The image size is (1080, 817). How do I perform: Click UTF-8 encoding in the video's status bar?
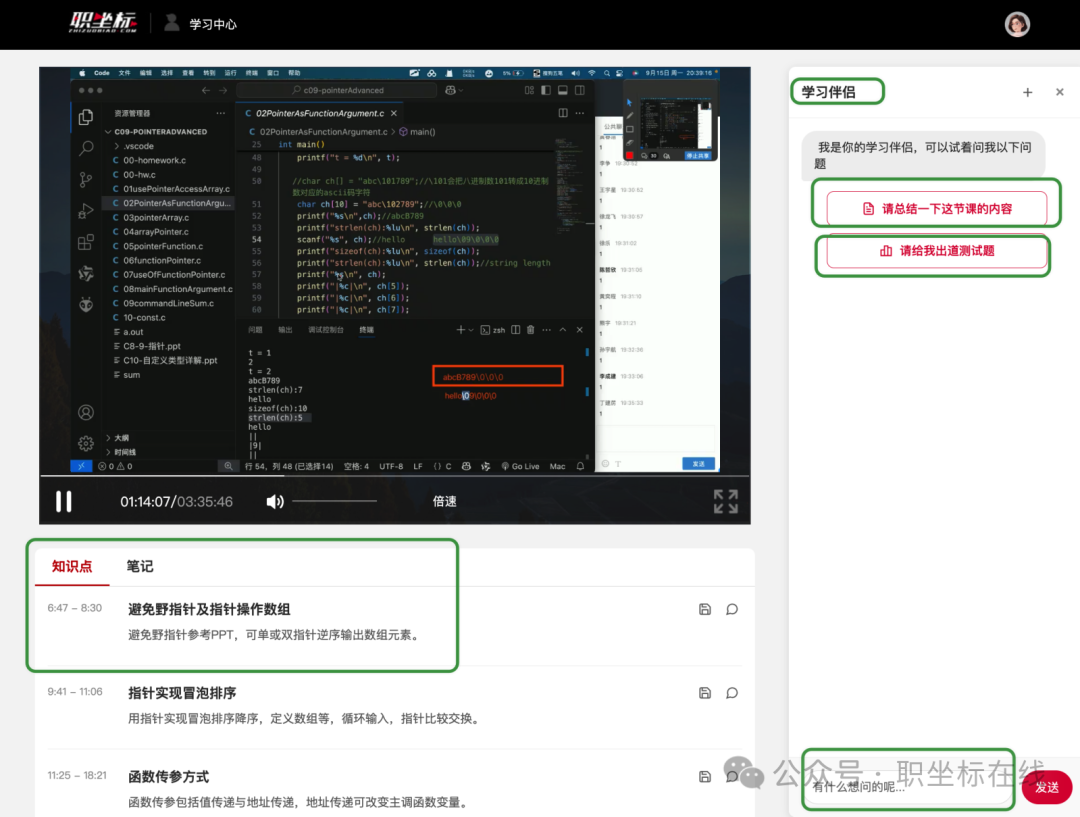(391, 466)
